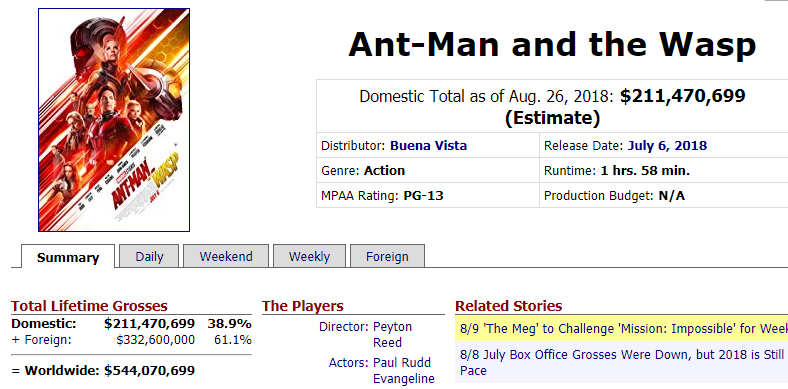Open the Weekend tab
Image resolution: width=788 pixels, height=389 pixels.
[226, 256]
